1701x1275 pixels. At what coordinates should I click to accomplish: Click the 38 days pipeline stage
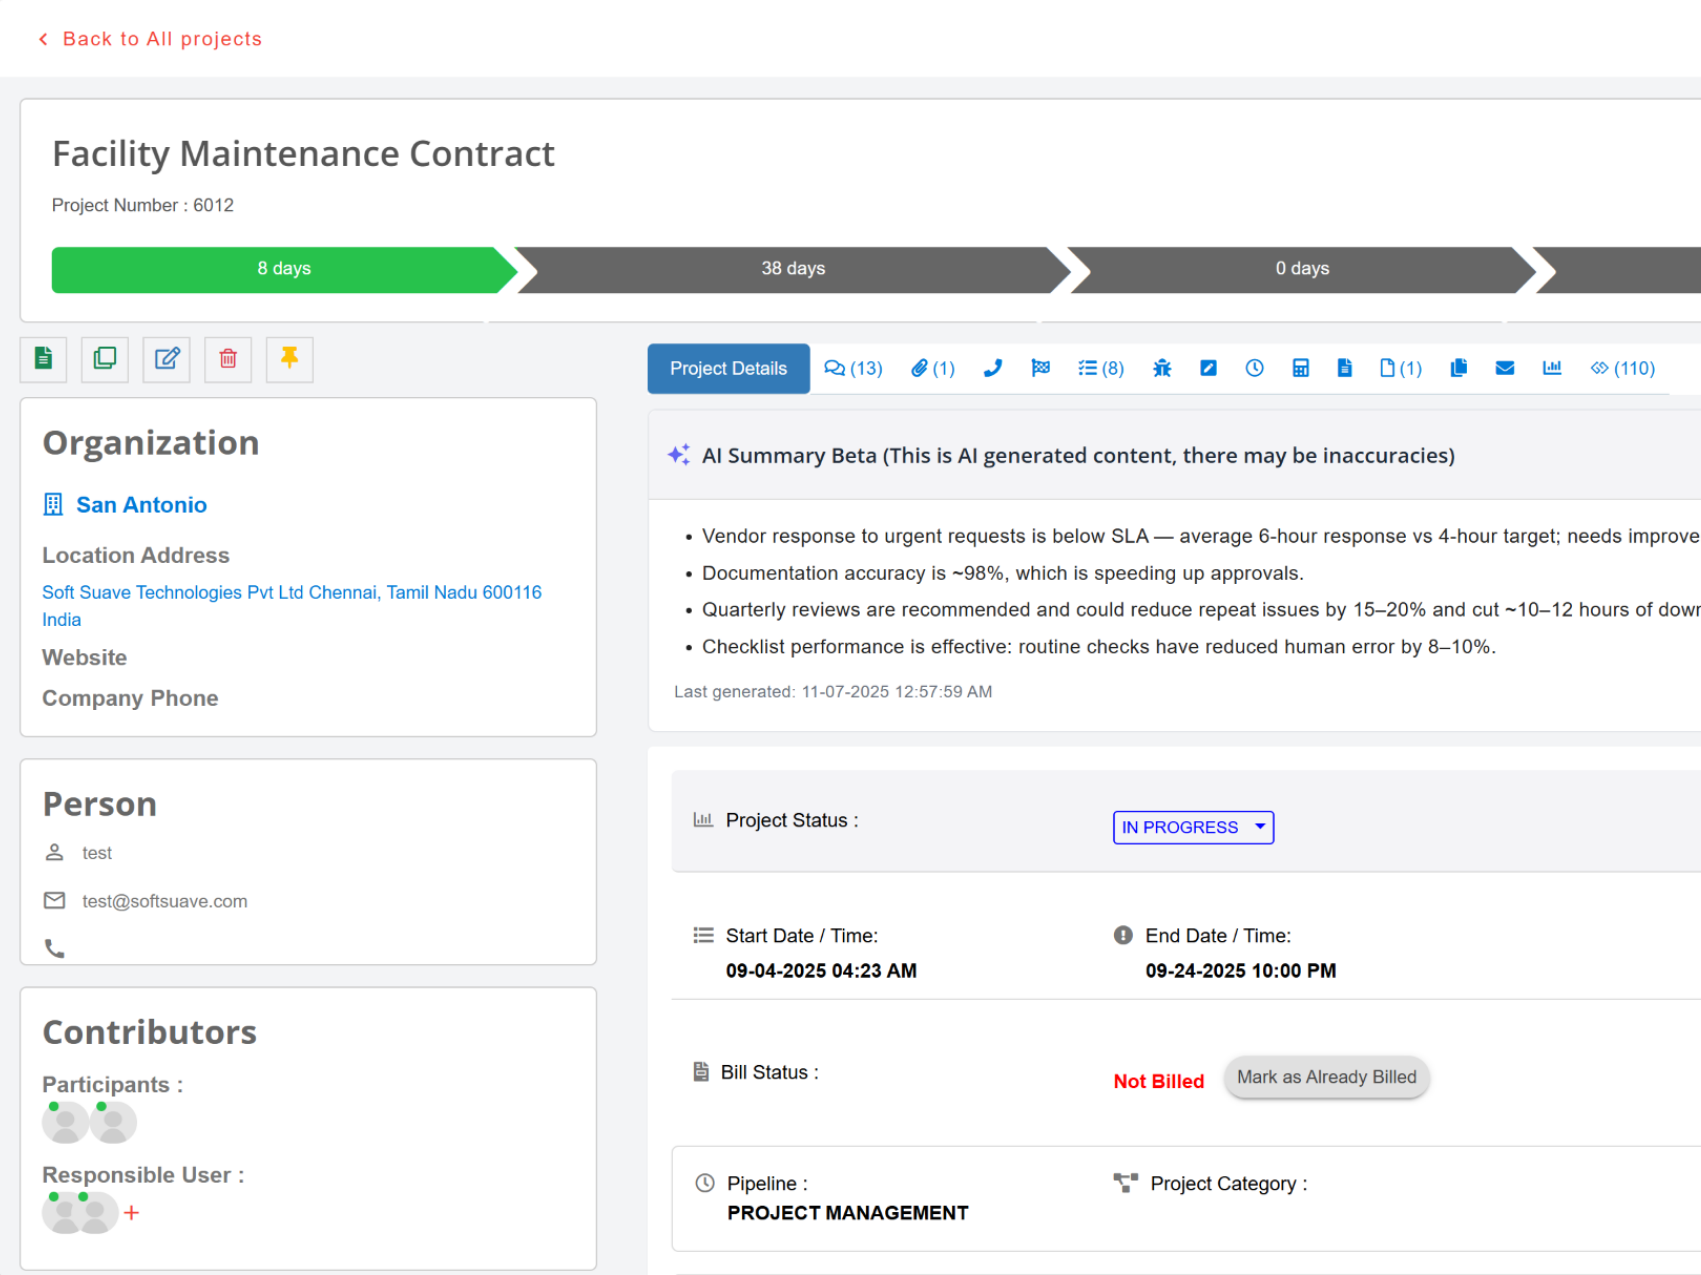[792, 269]
